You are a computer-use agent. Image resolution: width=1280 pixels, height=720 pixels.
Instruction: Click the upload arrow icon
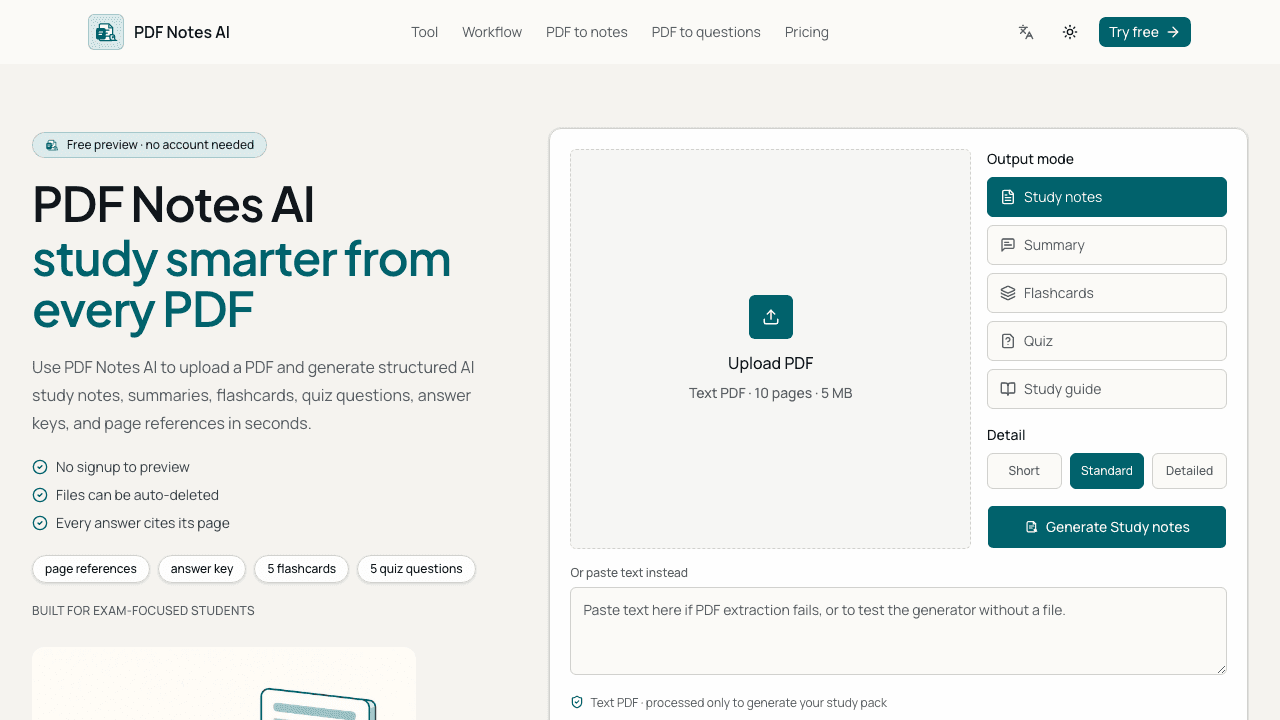(771, 317)
